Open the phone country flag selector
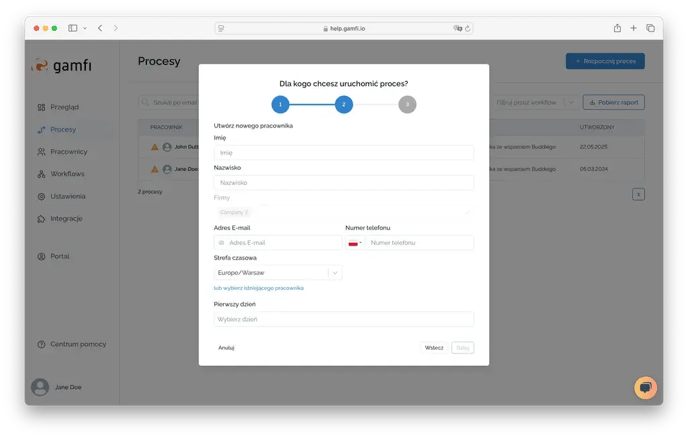The width and height of the screenshot is (688, 438). click(355, 243)
